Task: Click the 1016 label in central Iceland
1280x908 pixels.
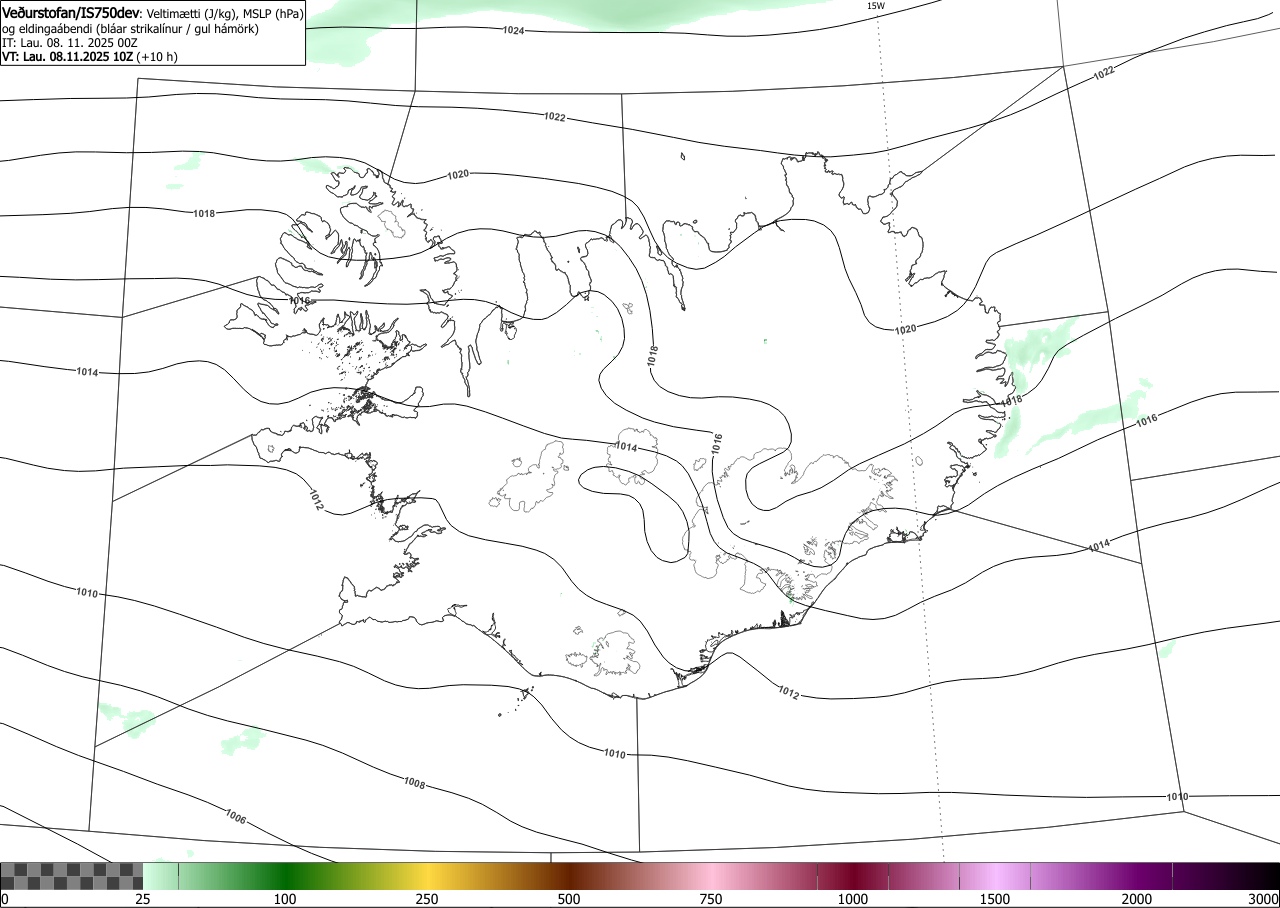Action: [x=717, y=443]
